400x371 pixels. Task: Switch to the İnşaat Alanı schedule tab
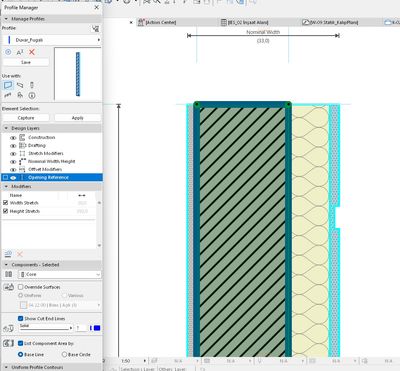245,22
